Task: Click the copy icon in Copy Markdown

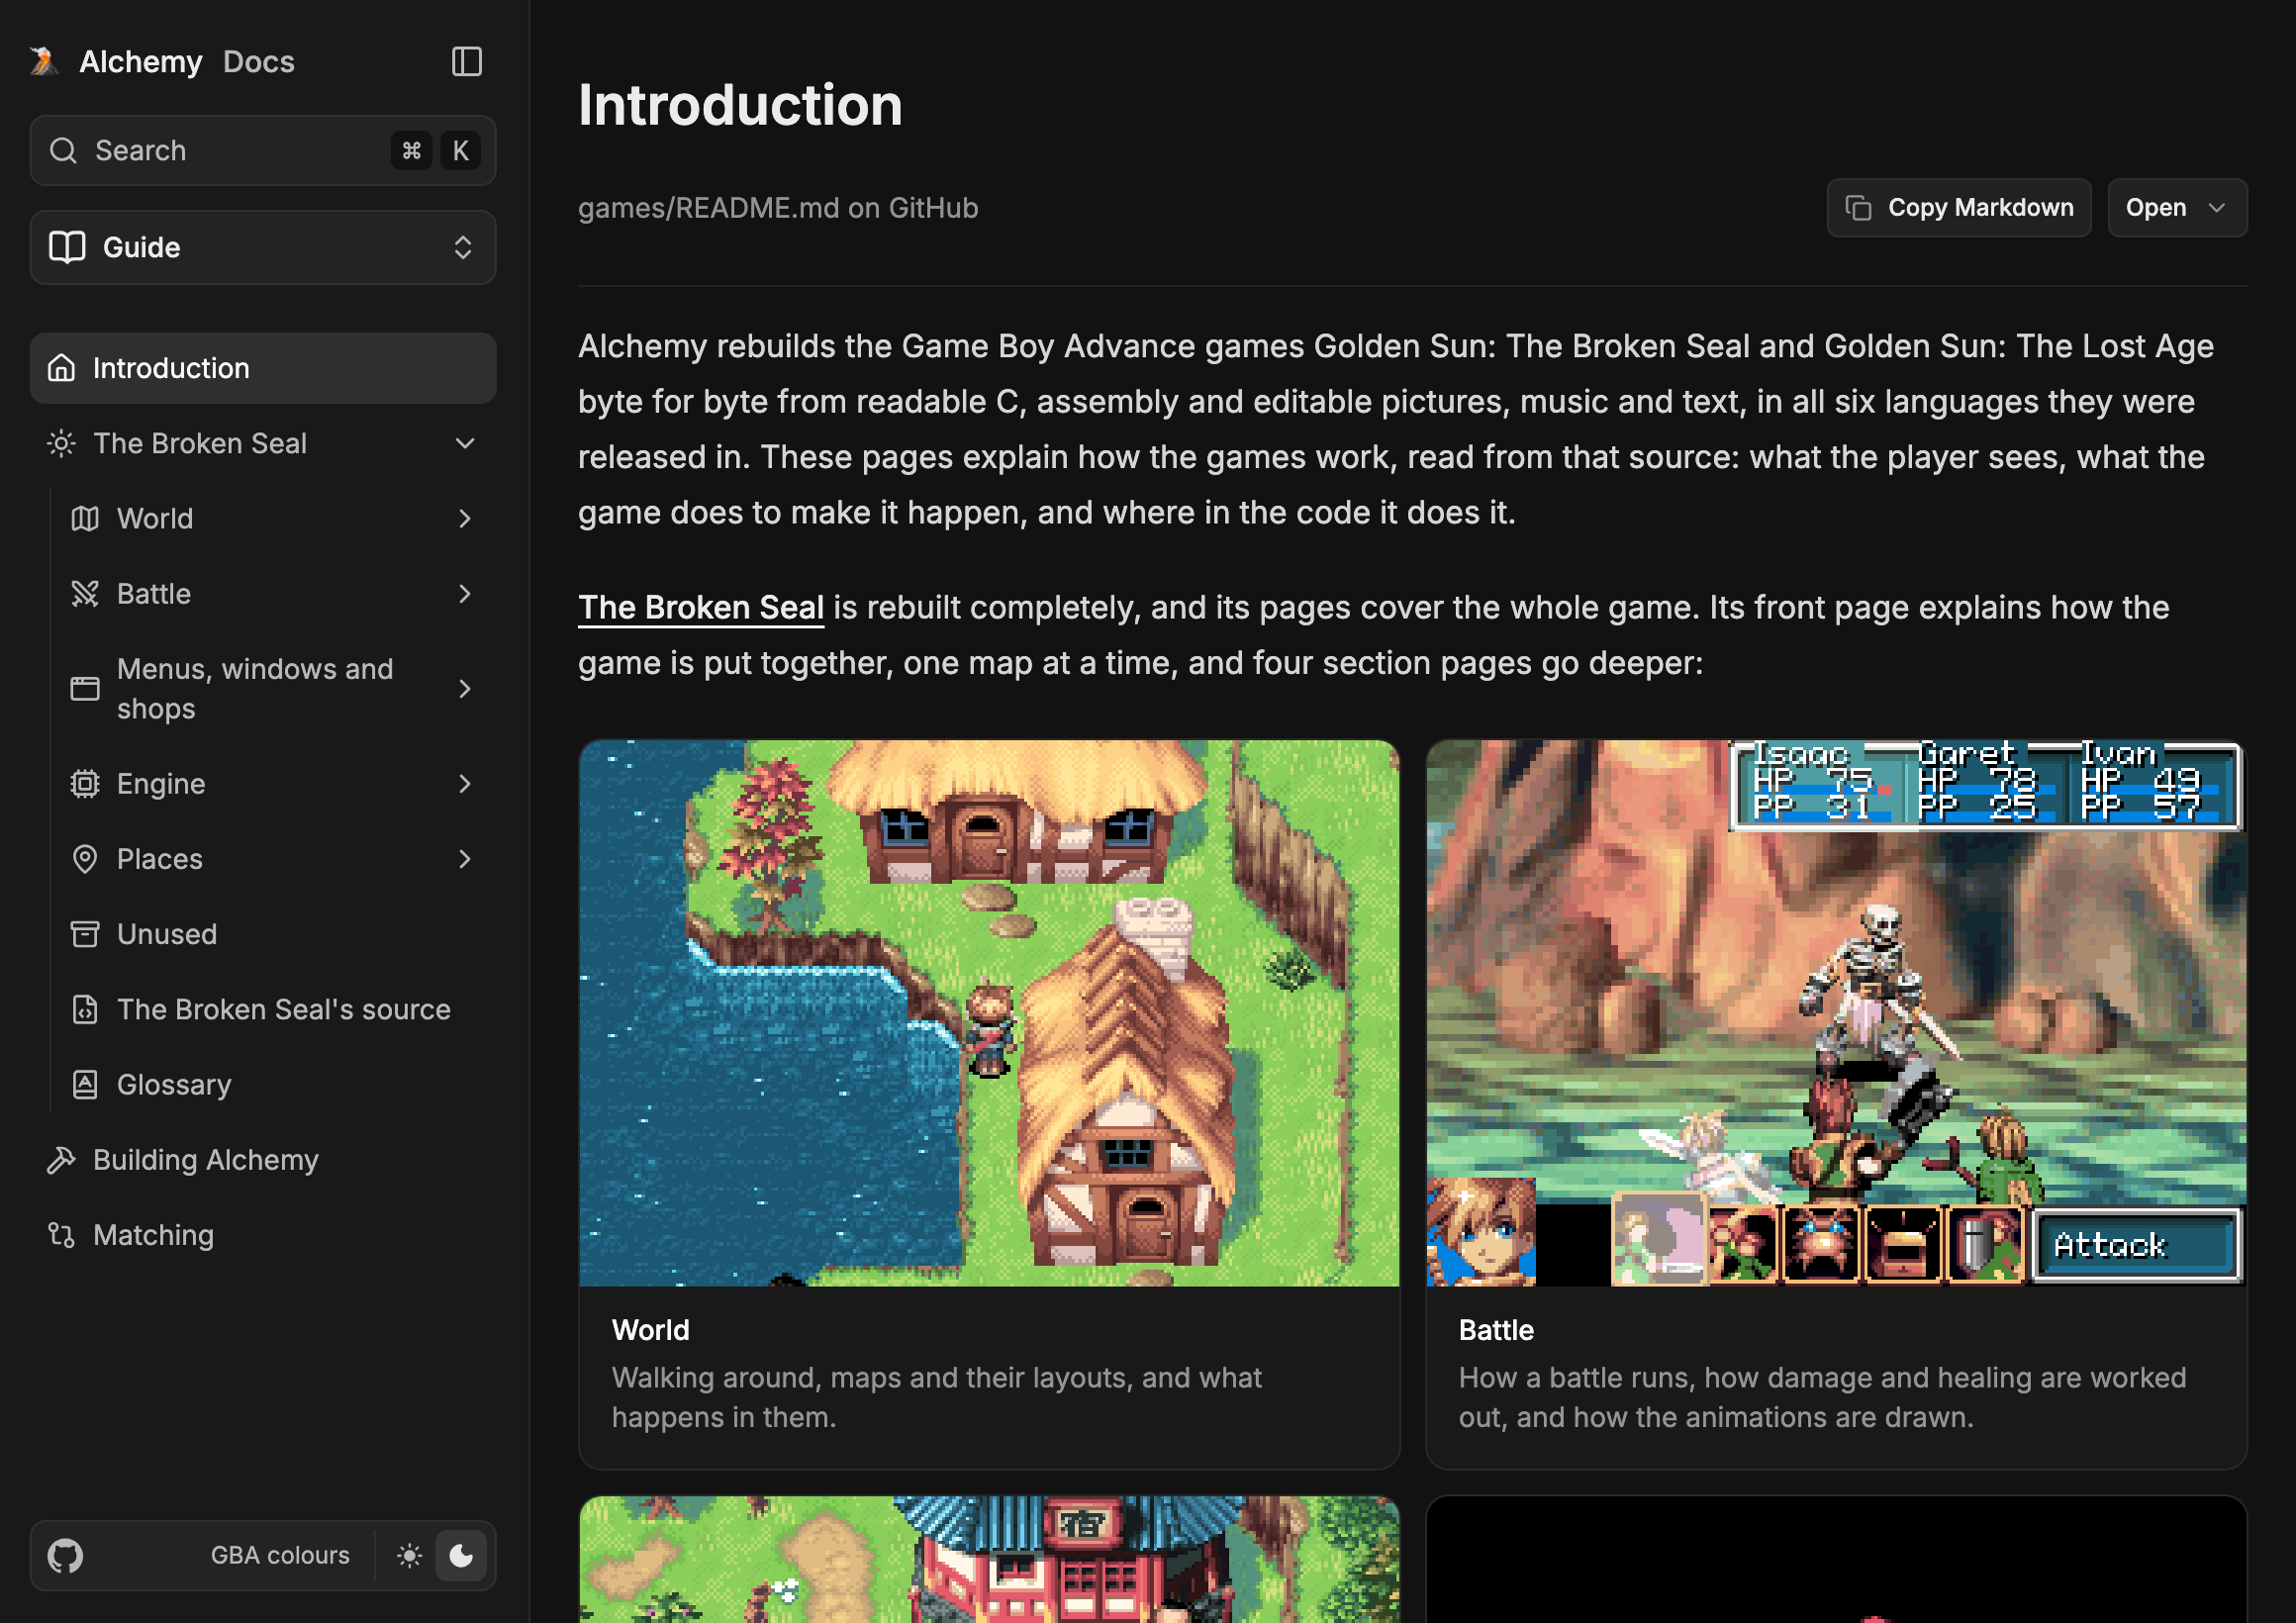Action: (x=1858, y=208)
